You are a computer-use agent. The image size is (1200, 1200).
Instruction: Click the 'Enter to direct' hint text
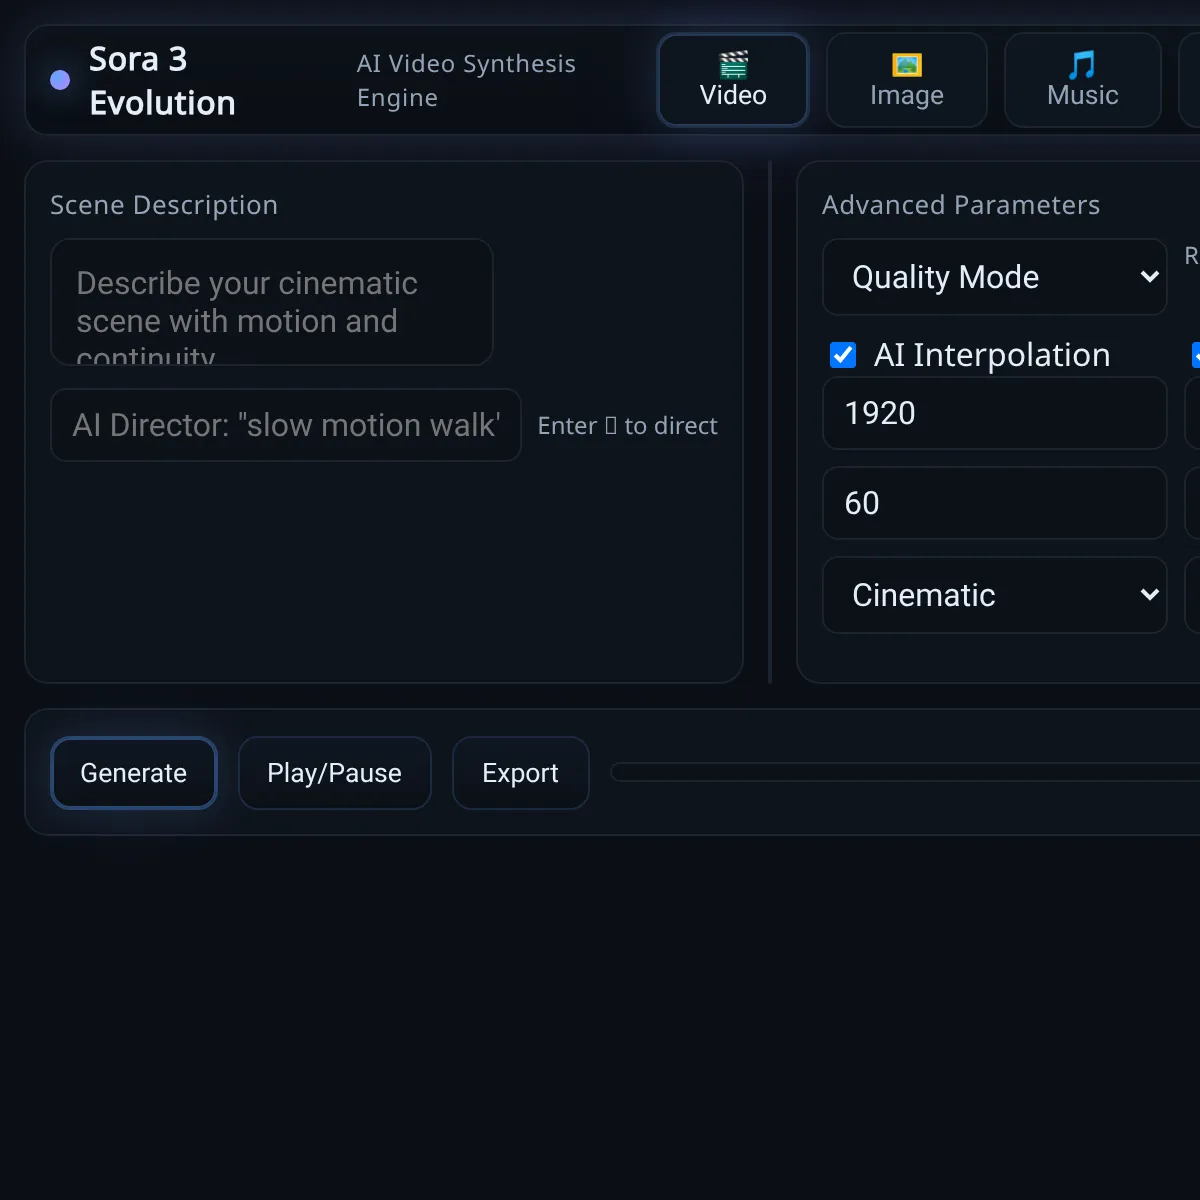click(627, 426)
